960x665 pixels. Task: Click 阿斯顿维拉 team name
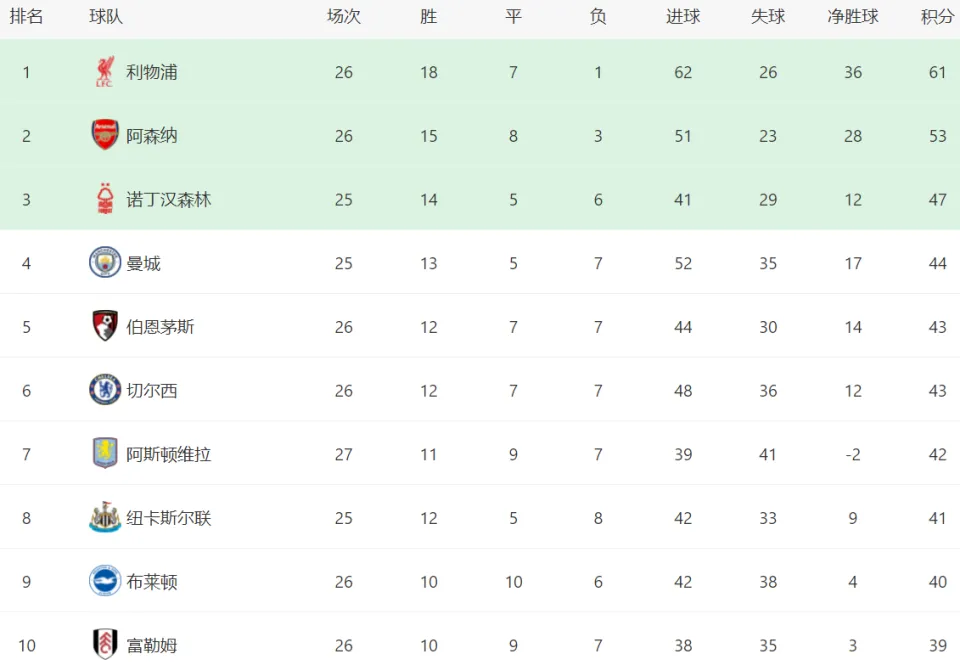[x=169, y=454]
